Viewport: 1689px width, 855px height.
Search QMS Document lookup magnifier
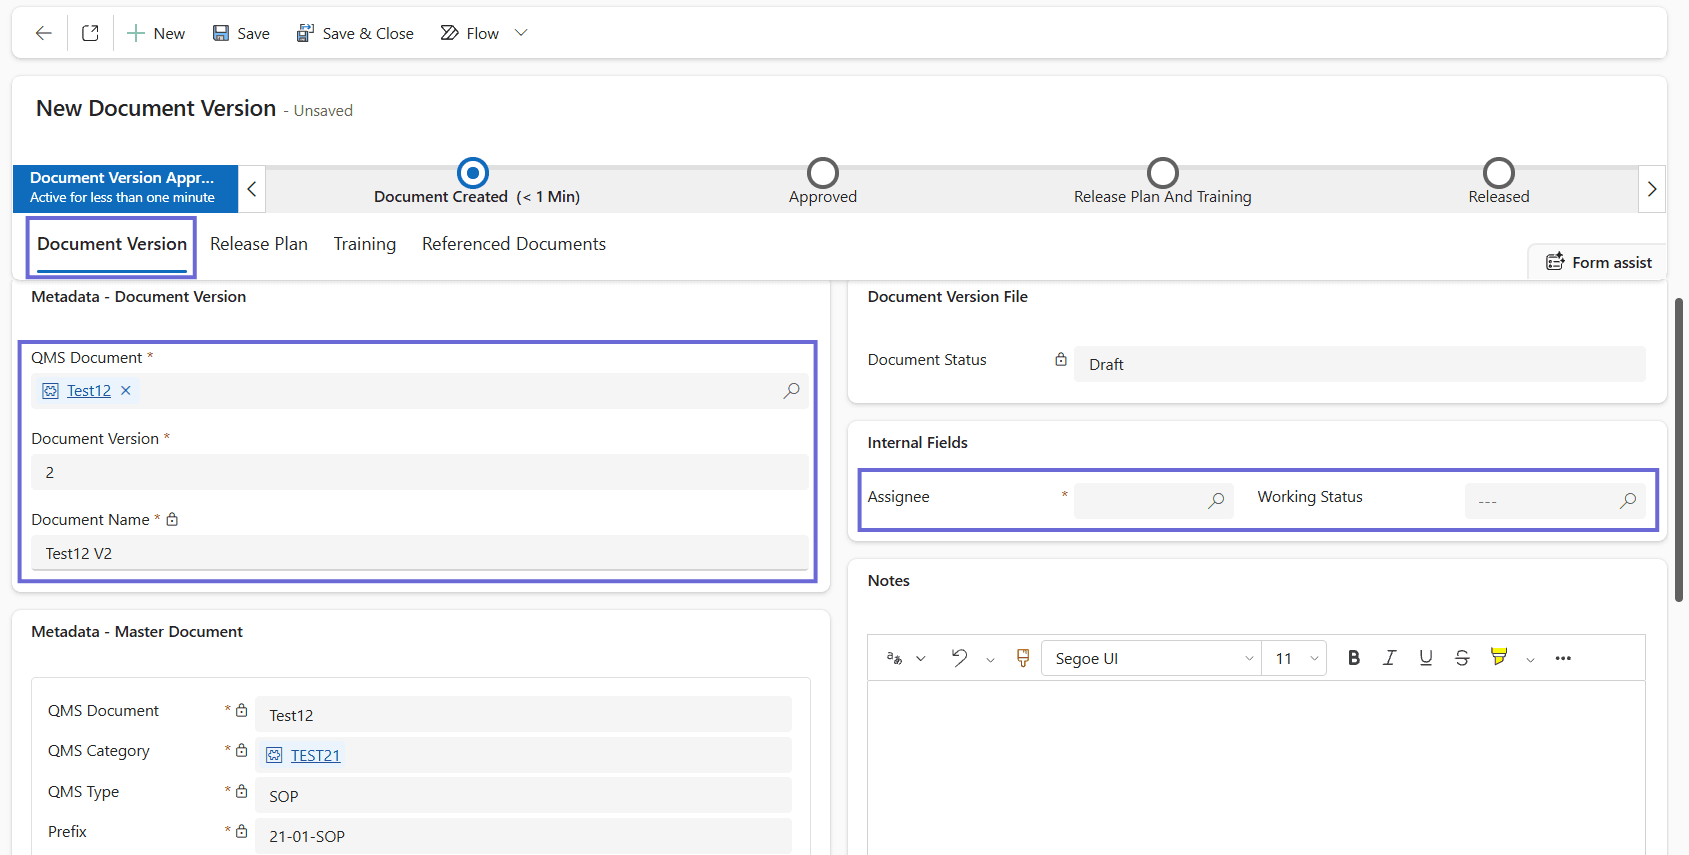pyautogui.click(x=791, y=391)
